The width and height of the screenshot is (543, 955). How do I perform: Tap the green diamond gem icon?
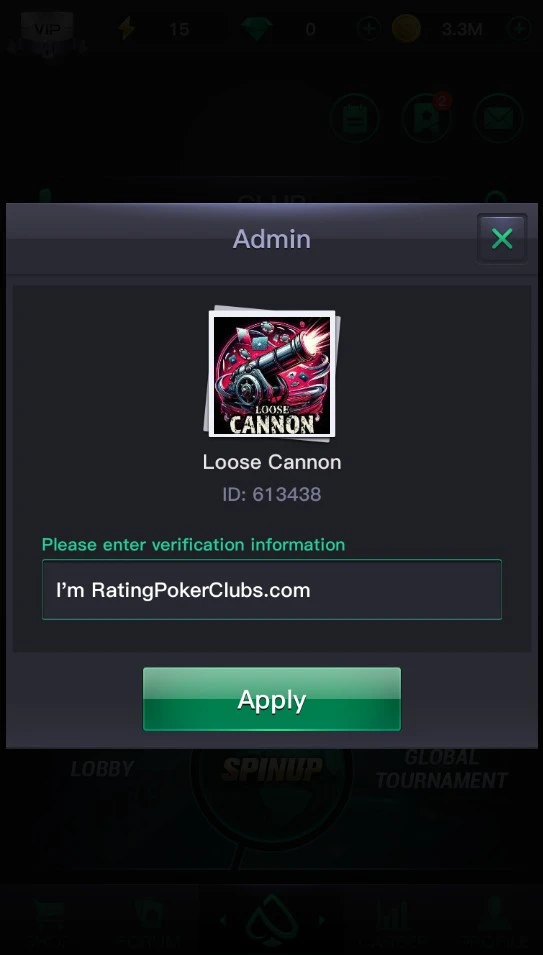tap(256, 29)
